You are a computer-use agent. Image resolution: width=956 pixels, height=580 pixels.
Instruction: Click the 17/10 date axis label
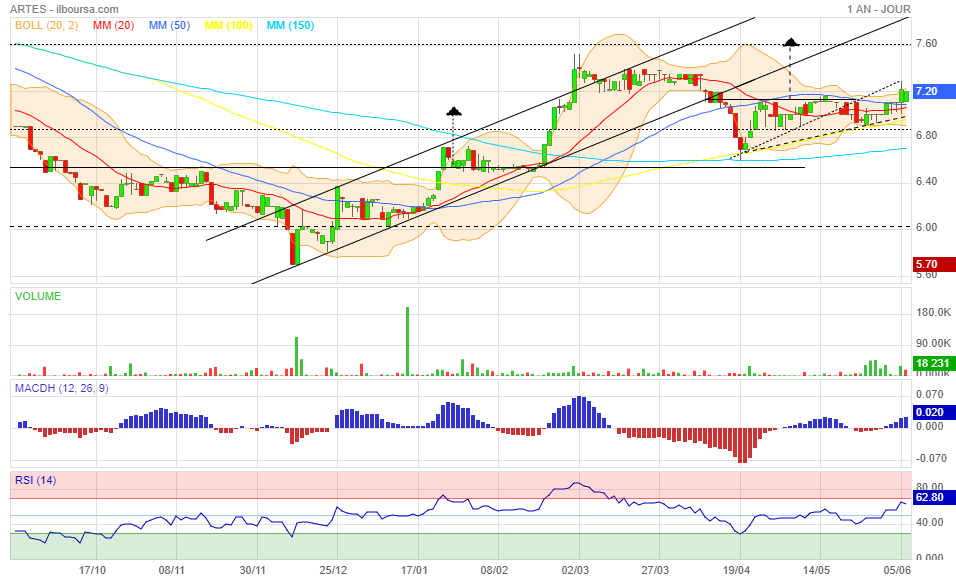point(93,570)
